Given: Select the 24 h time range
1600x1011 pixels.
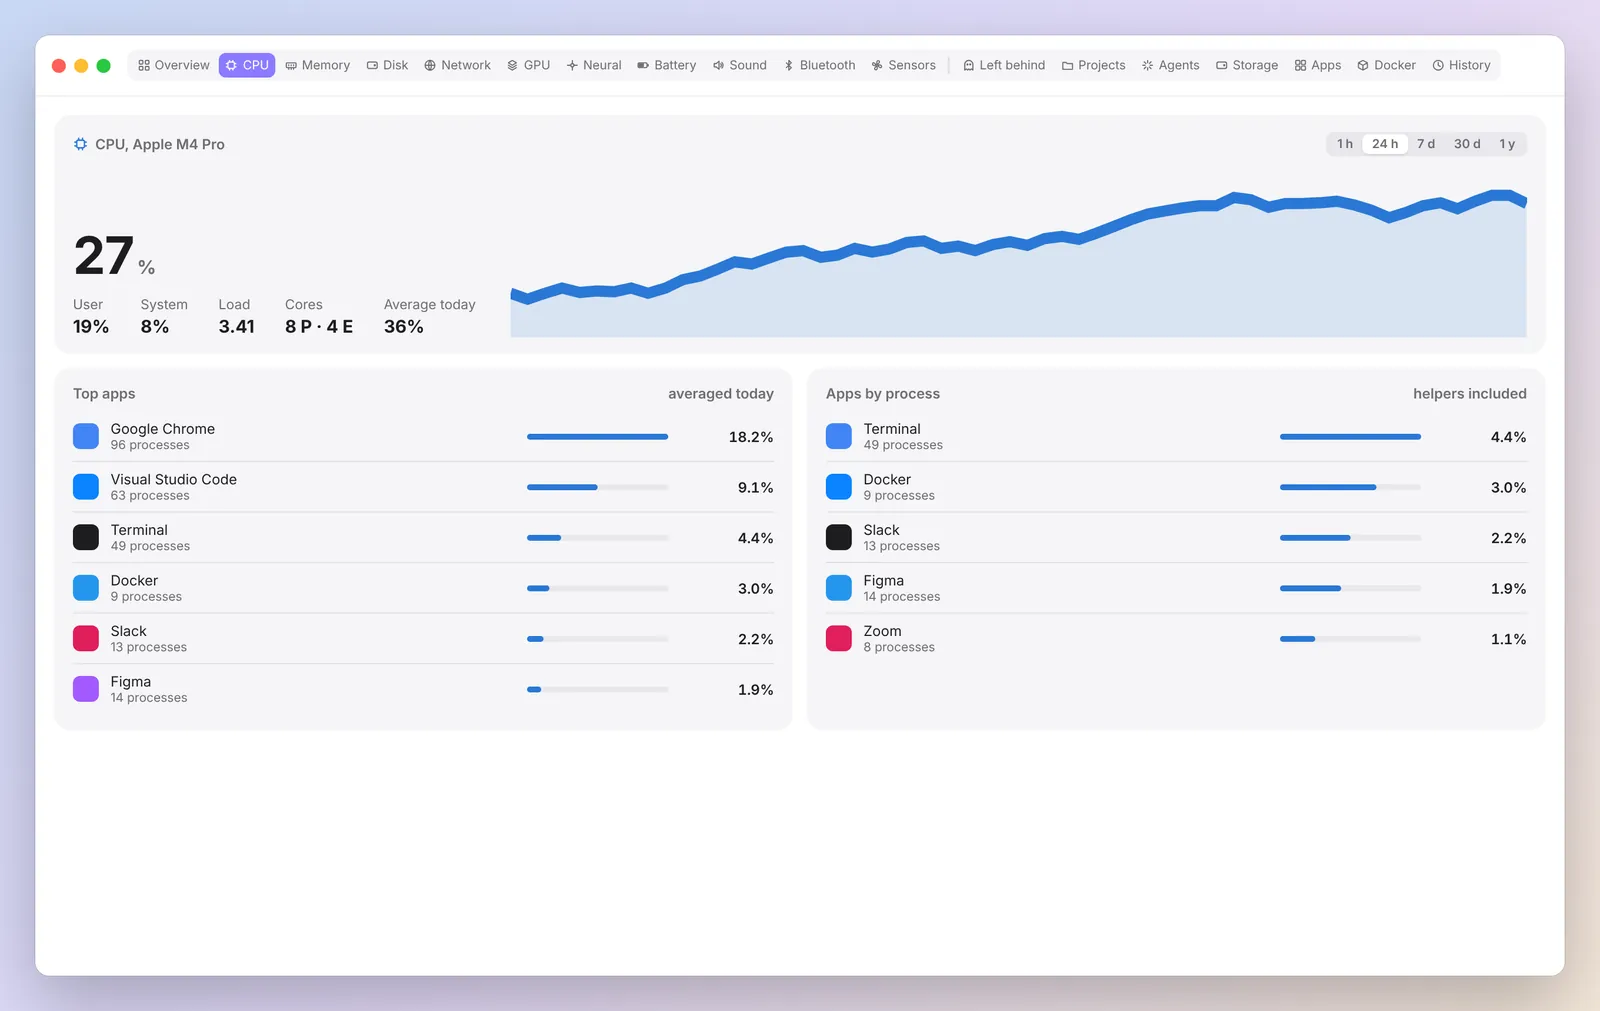Looking at the screenshot, I should tap(1385, 144).
